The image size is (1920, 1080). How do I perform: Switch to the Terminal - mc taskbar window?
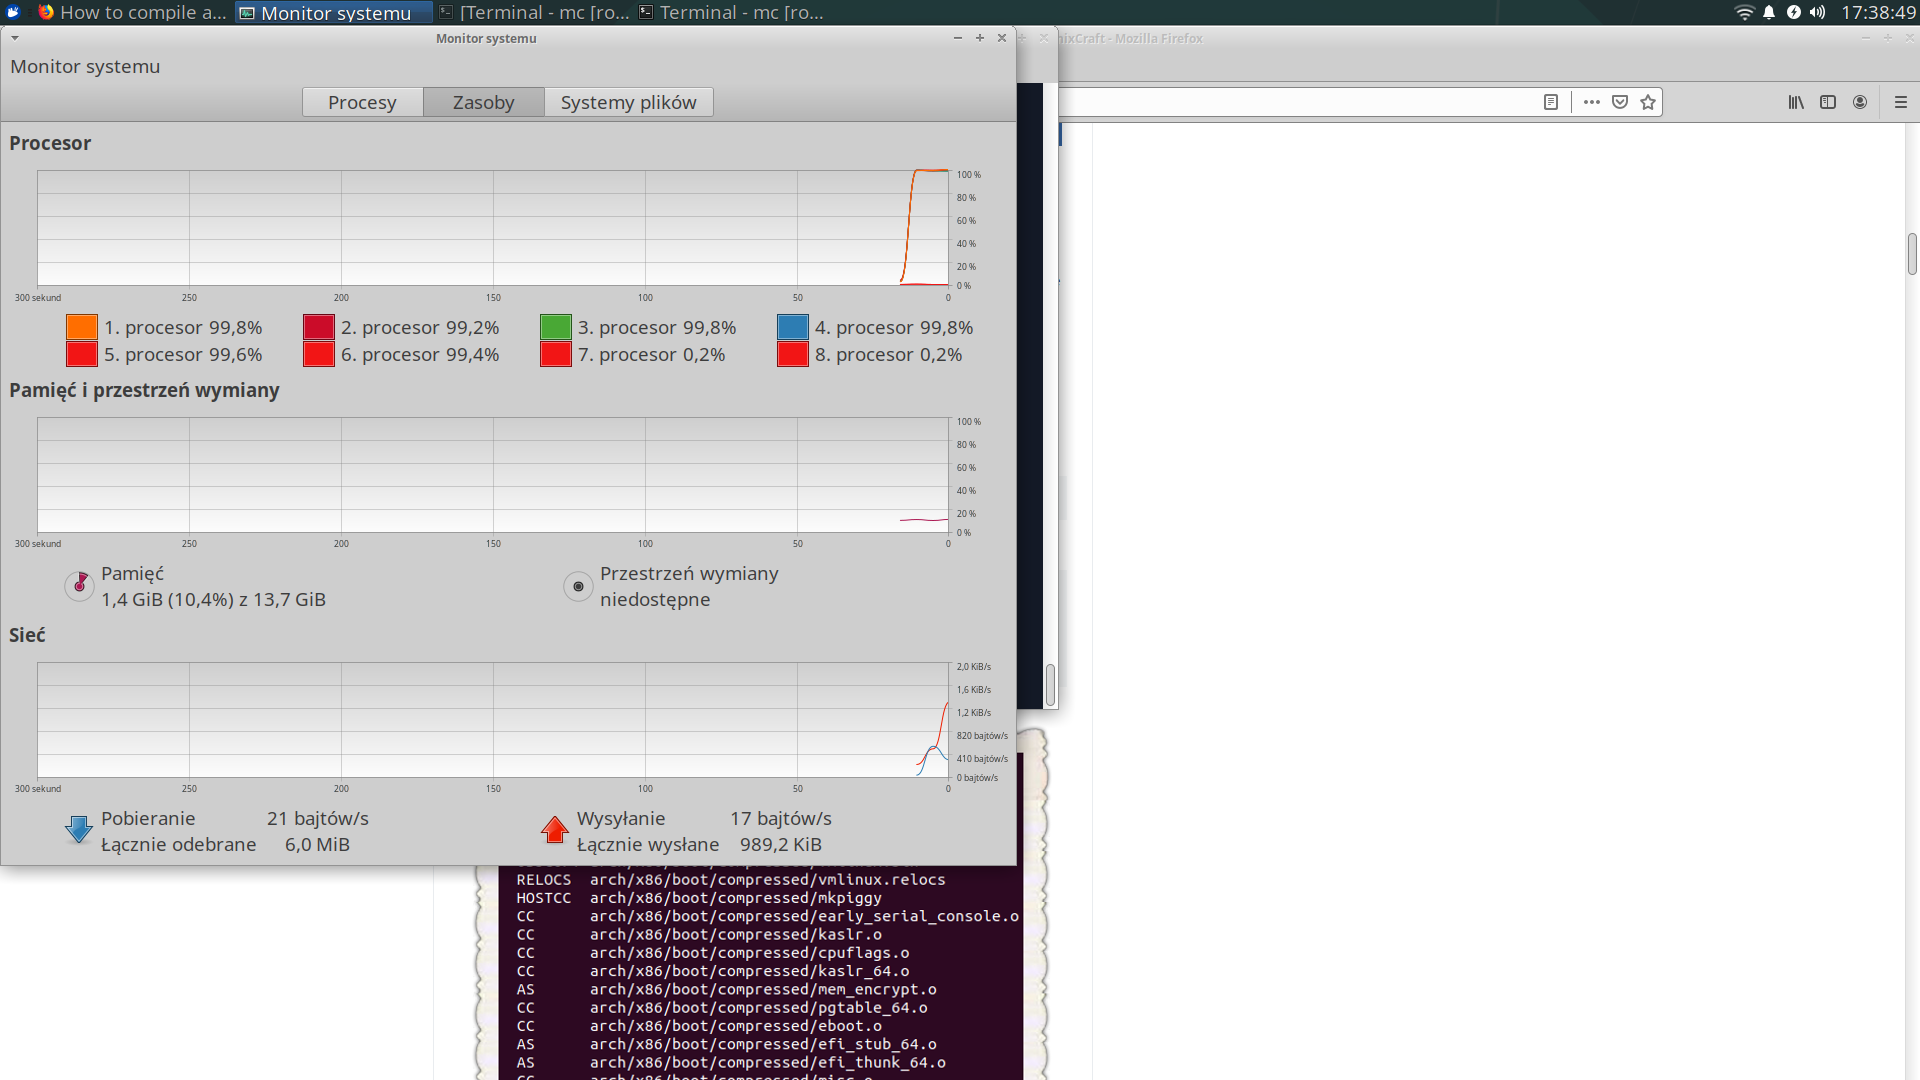[731, 12]
